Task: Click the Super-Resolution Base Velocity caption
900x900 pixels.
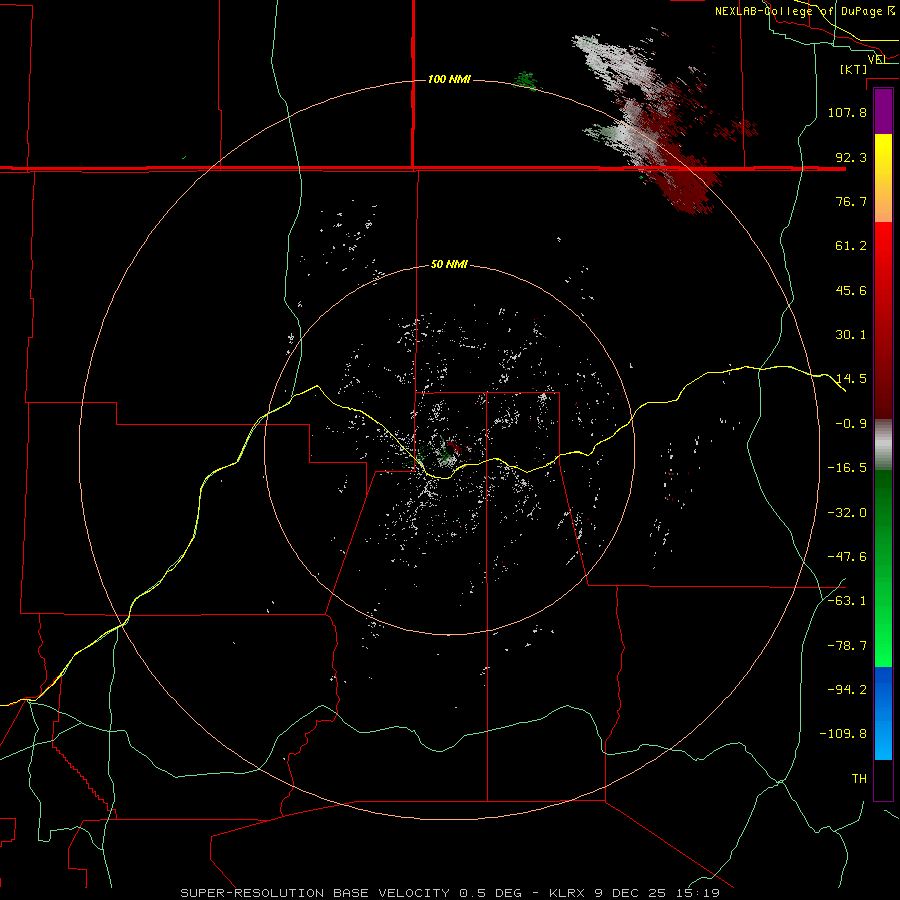Action: (450, 893)
